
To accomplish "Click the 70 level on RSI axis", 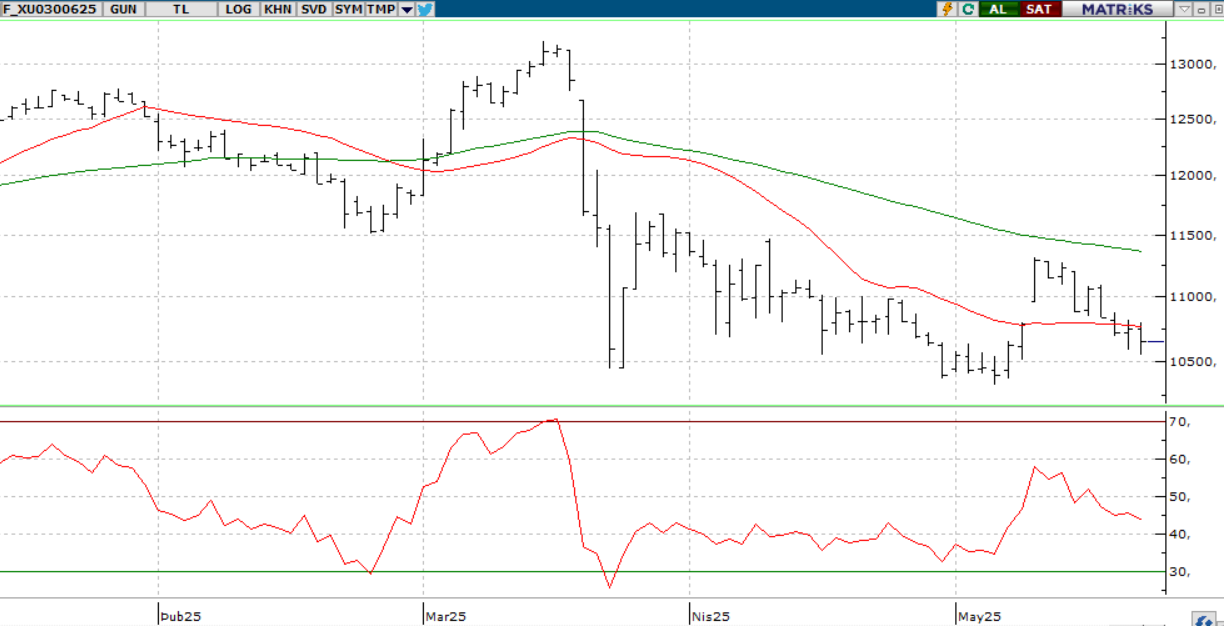I will (1181, 422).
